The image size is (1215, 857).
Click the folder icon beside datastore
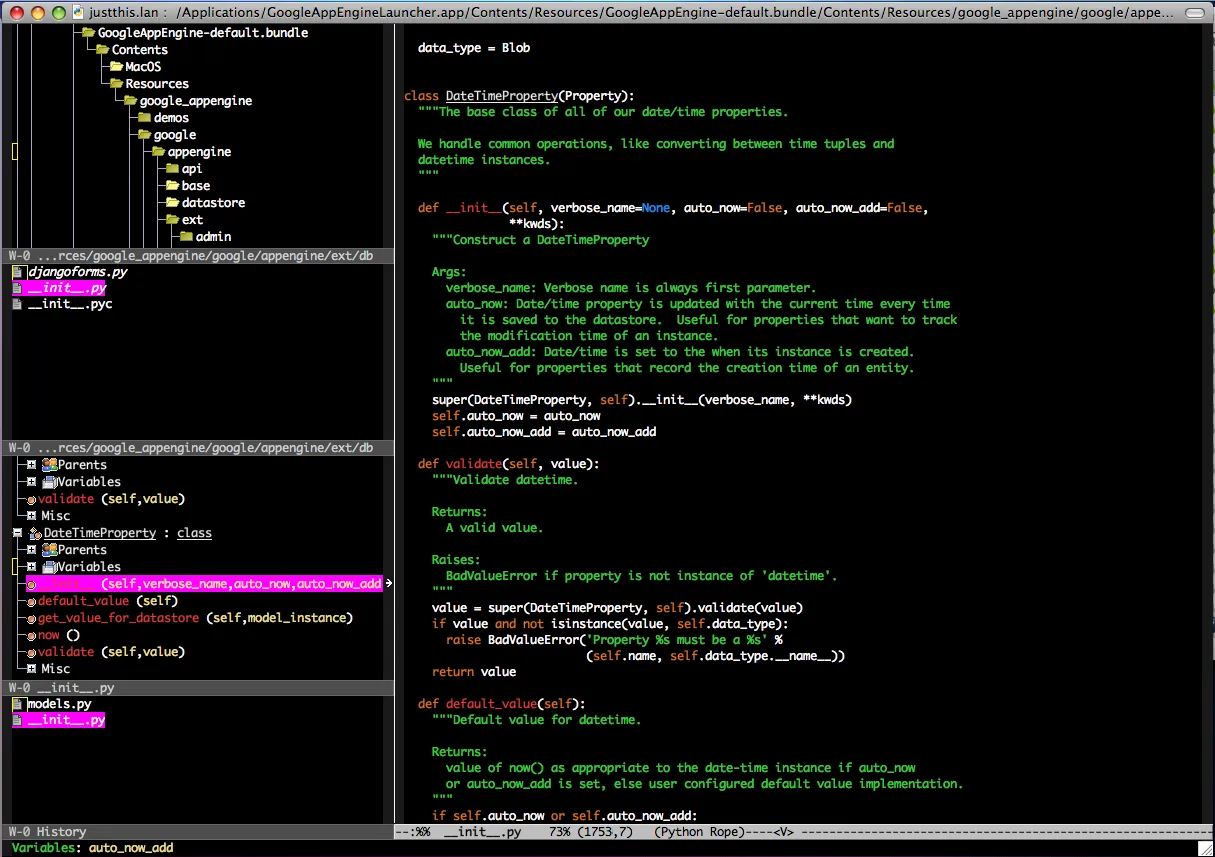[x=173, y=203]
